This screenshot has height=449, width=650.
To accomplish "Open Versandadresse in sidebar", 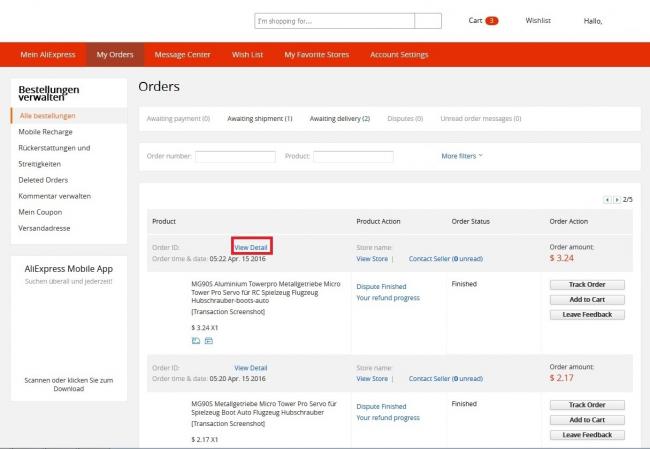I will tap(44, 228).
